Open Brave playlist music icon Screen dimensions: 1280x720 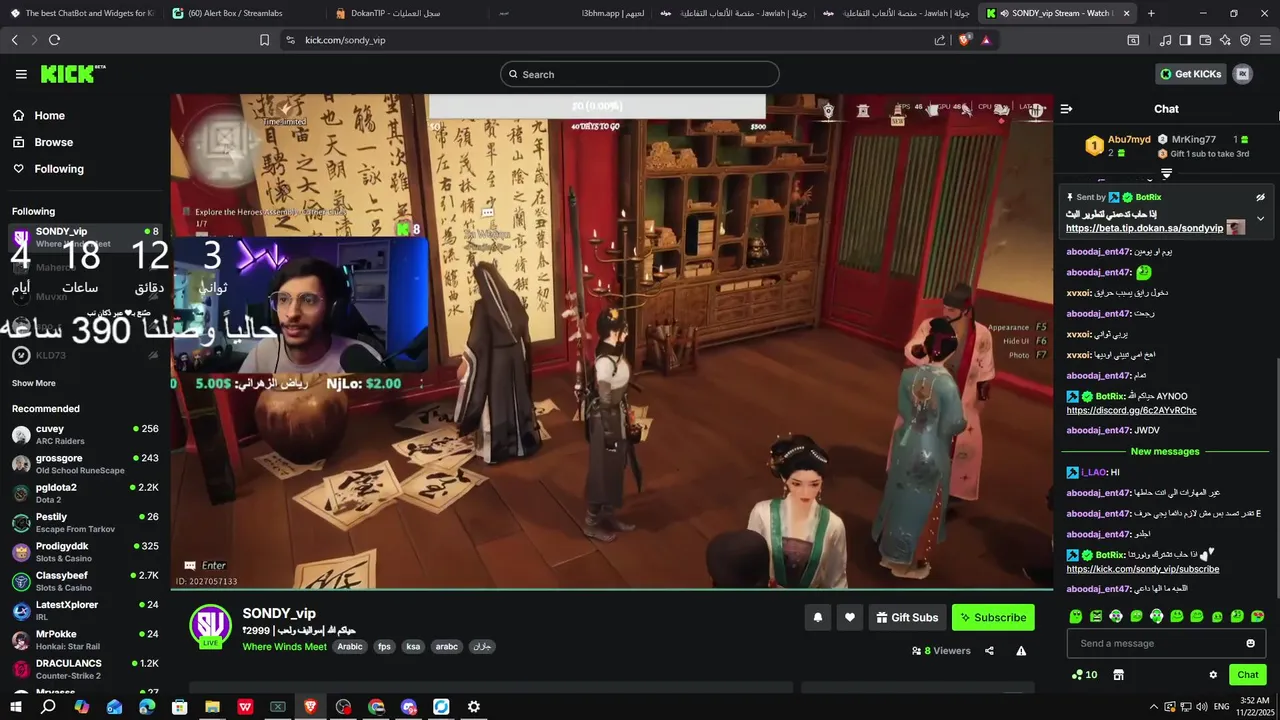pos(1165,40)
